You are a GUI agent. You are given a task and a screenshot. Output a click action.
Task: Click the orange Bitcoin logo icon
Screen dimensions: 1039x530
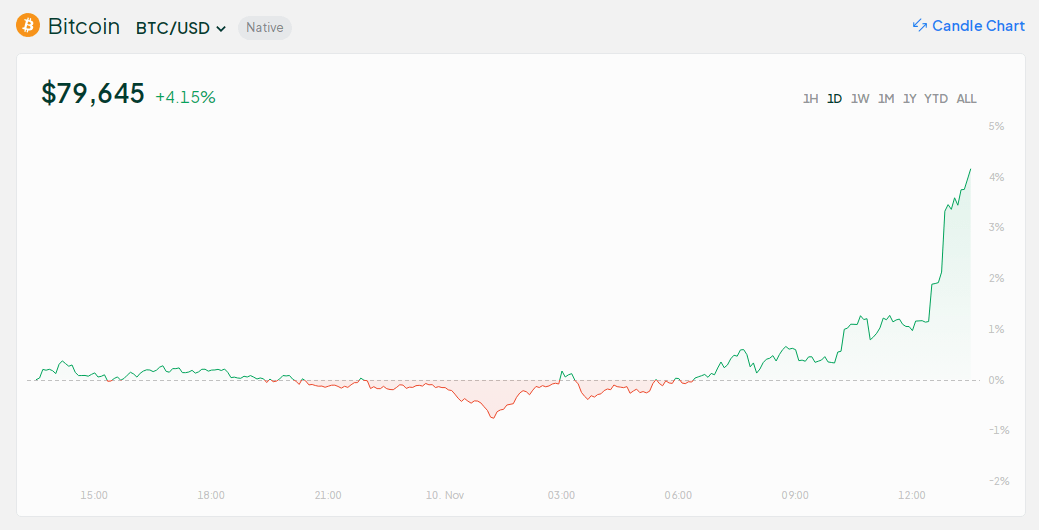click(x=28, y=26)
